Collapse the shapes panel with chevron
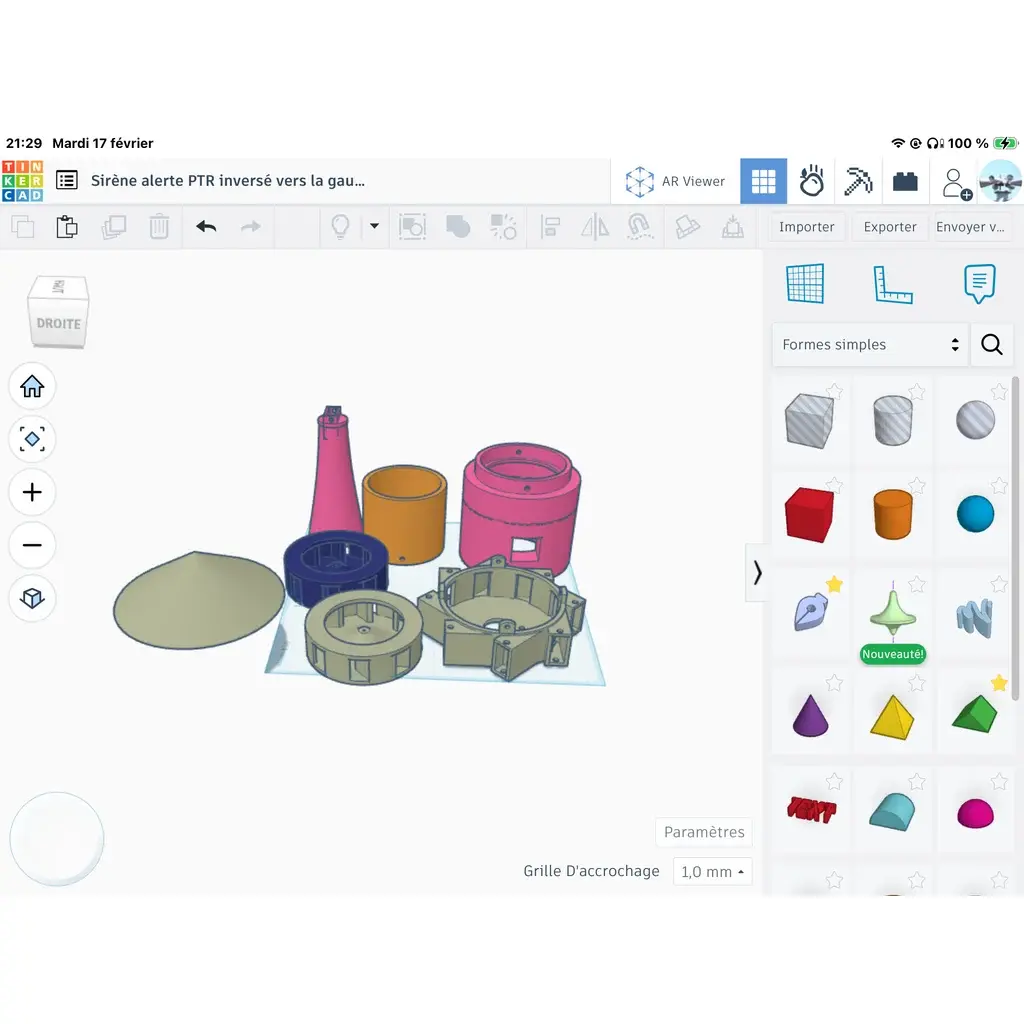This screenshot has width=1024, height=1024. [x=757, y=573]
